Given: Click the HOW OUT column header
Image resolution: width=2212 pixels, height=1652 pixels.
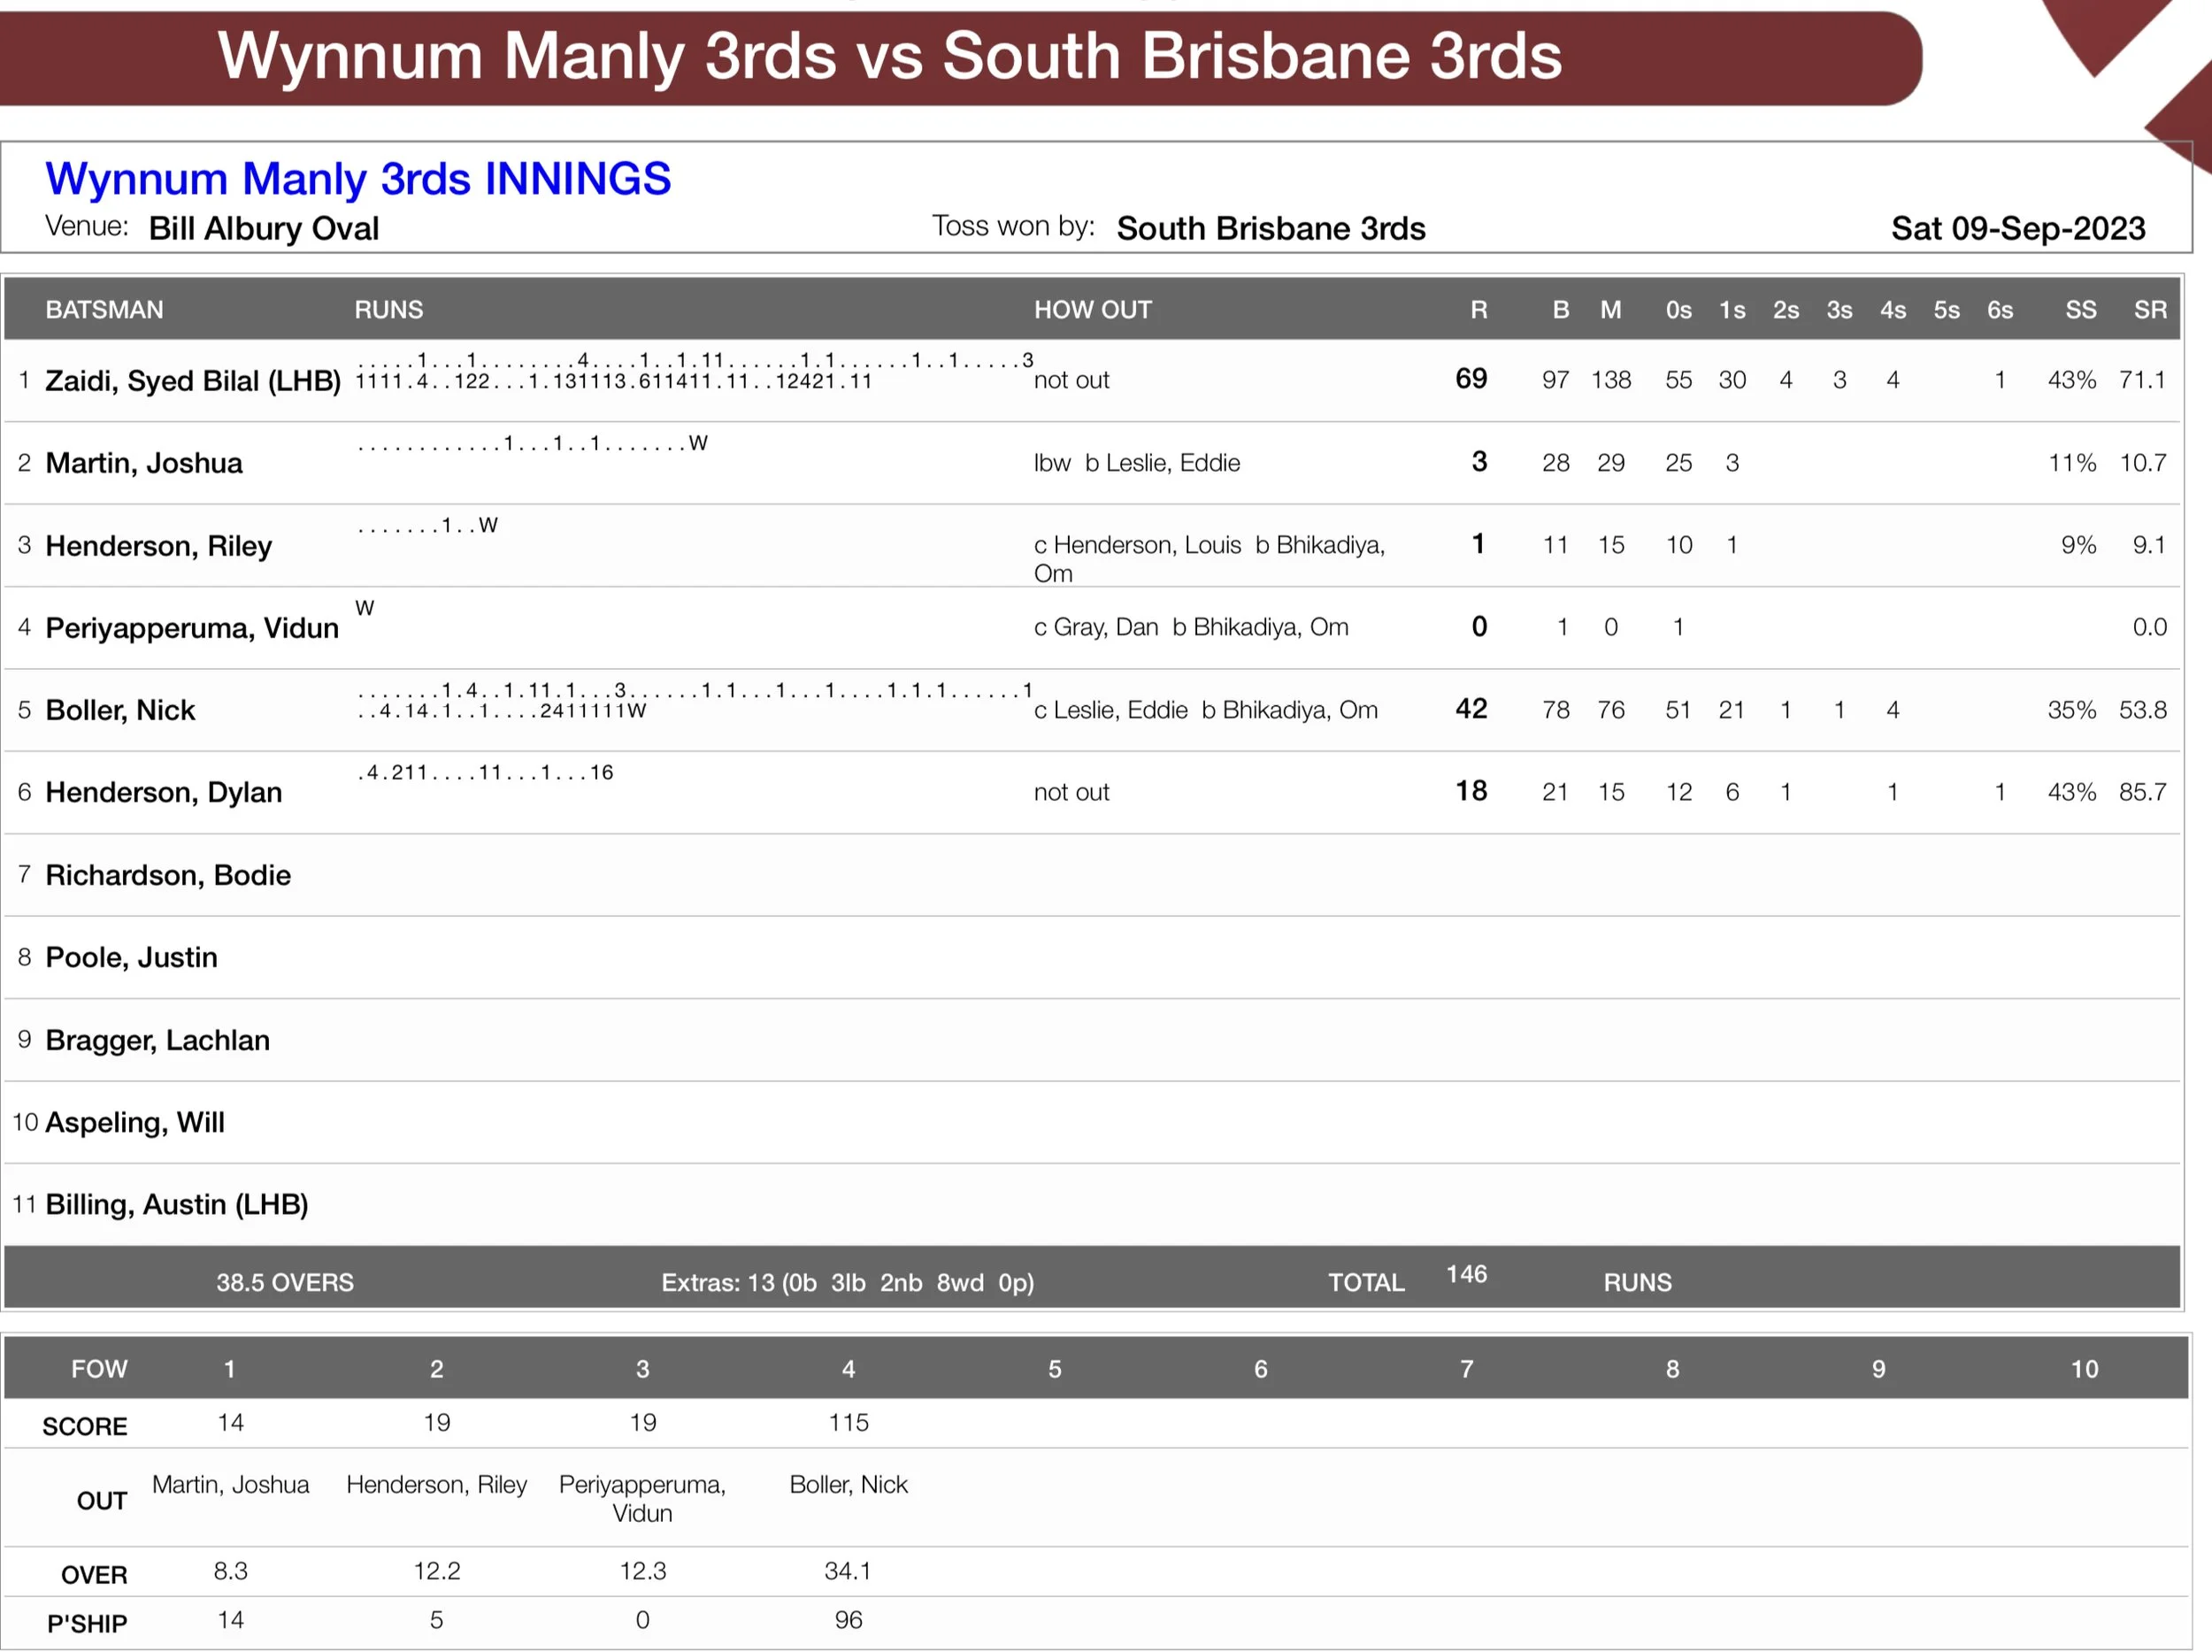Looking at the screenshot, I should [1092, 310].
